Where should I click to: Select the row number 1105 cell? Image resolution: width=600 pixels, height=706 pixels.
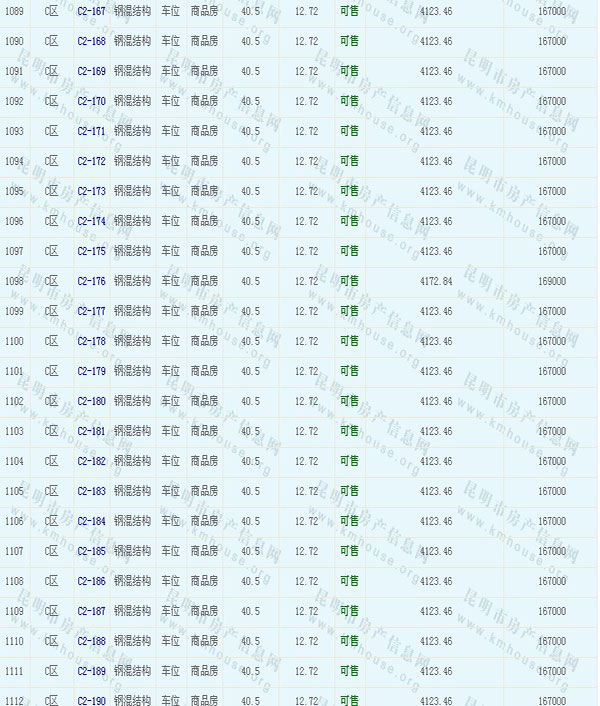pos(14,491)
